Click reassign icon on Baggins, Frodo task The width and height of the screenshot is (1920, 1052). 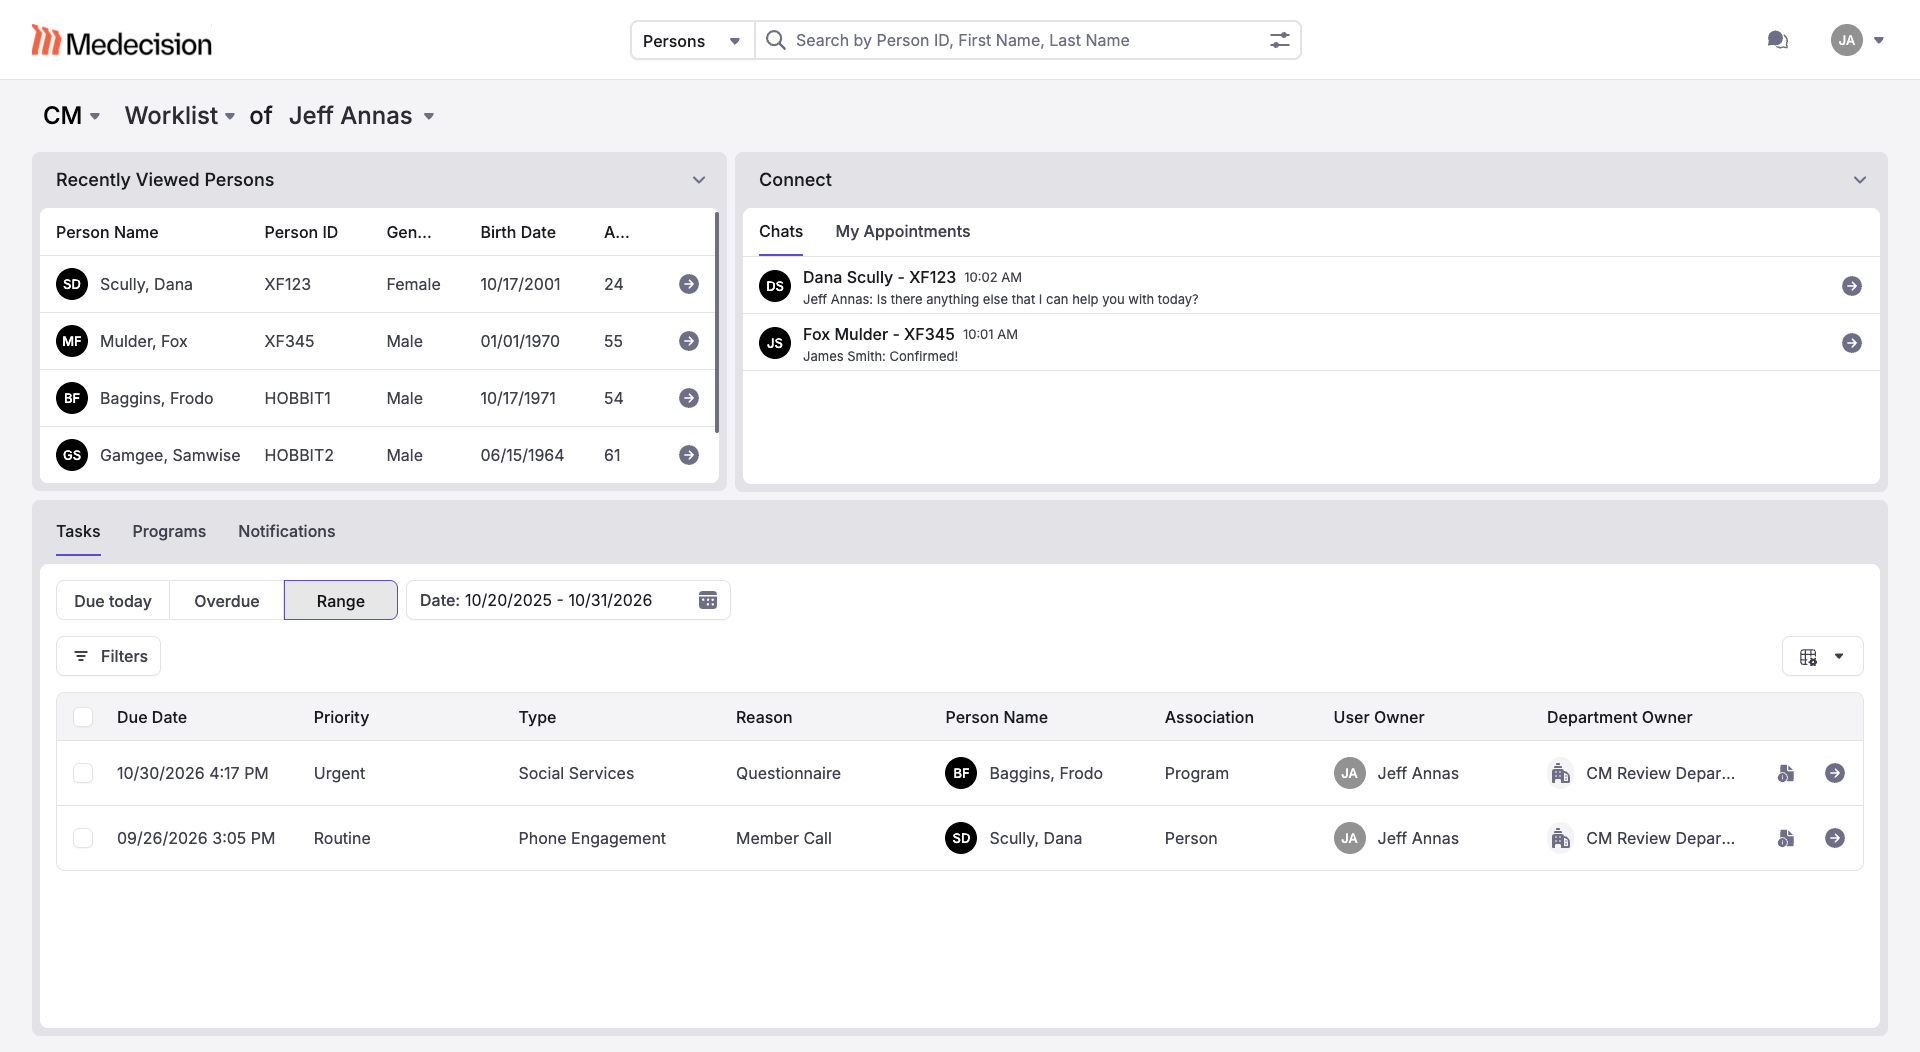tap(1786, 773)
